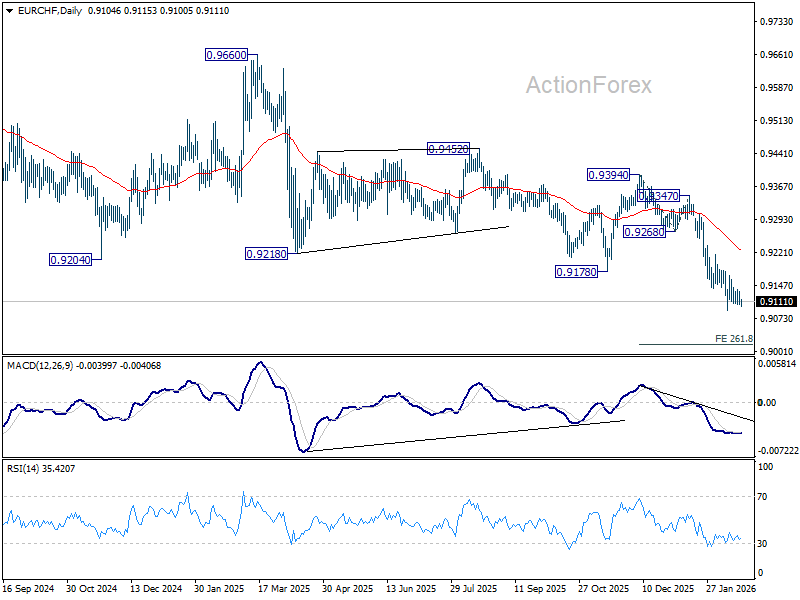This screenshot has width=800, height=600.
Task: Click the 0.93470 price label
Action: click(x=659, y=195)
